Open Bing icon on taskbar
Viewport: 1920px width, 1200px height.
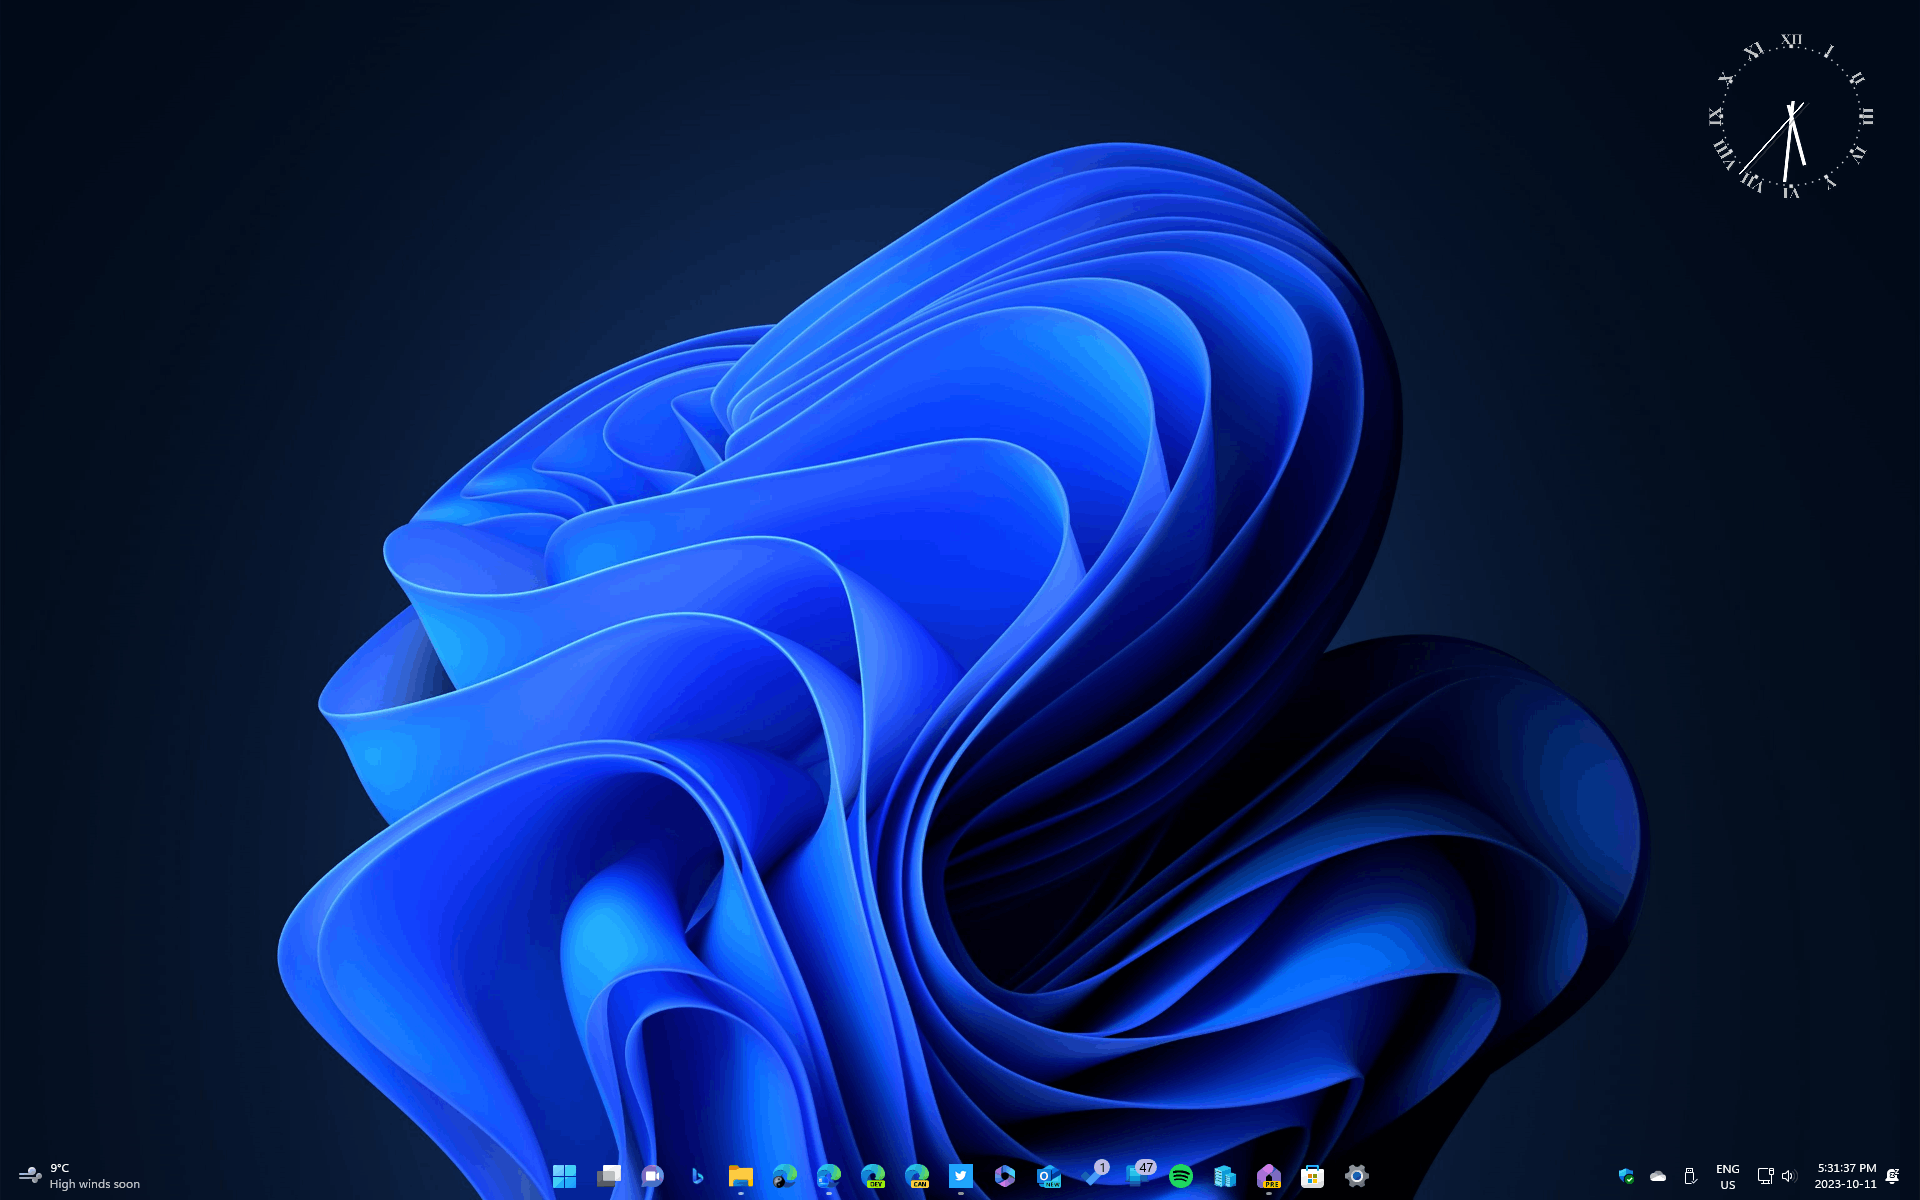(697, 1176)
